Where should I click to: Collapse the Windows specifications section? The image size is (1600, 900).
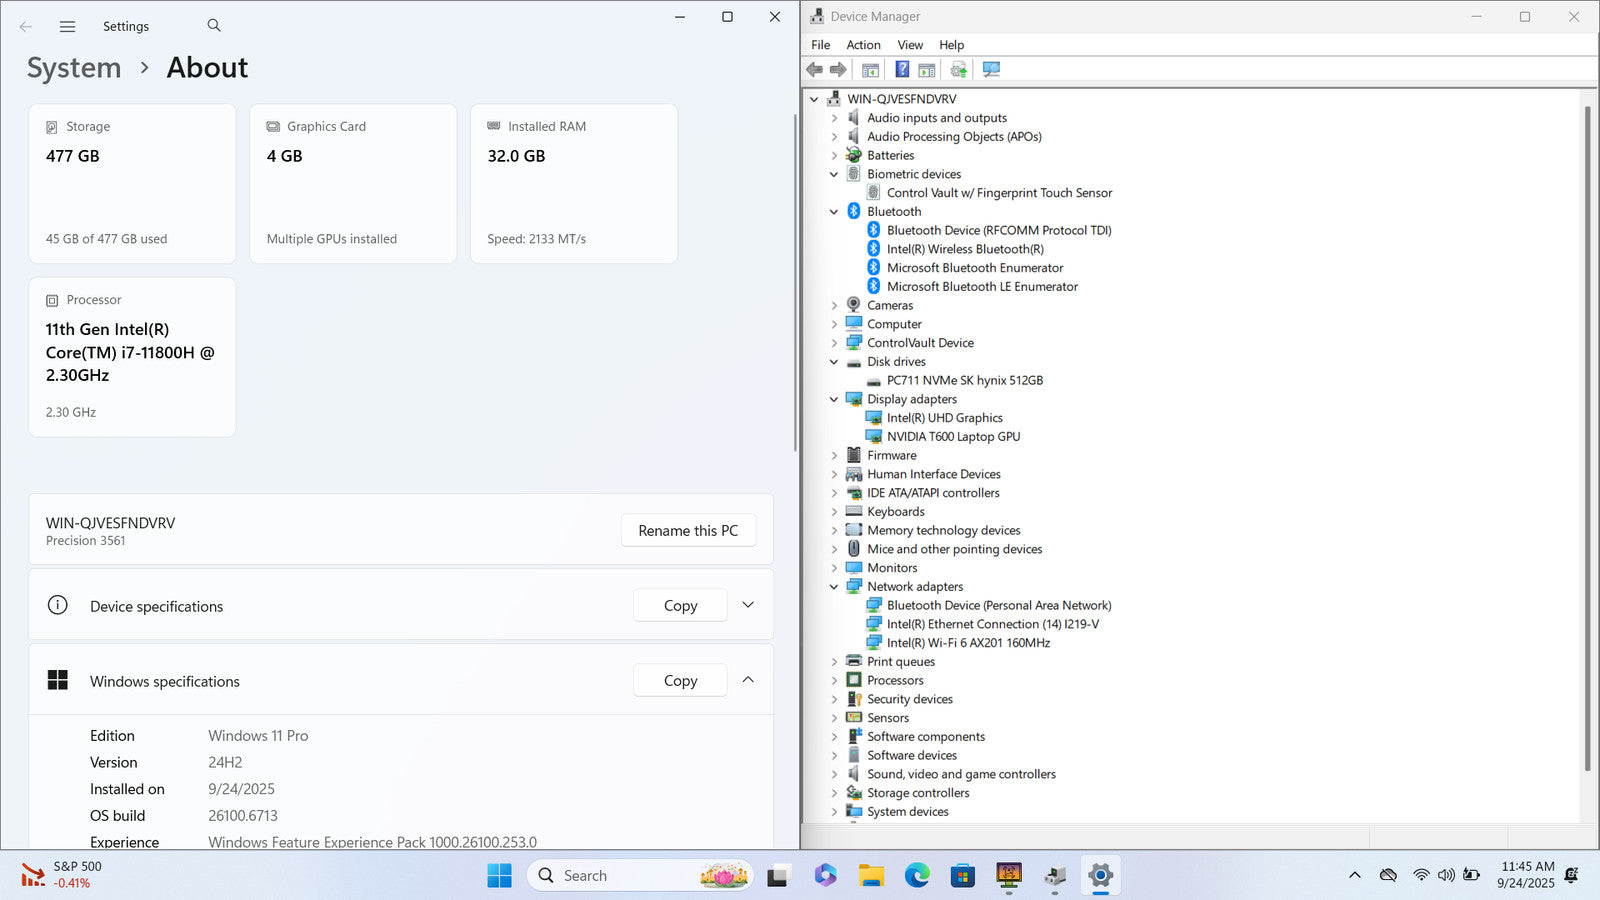coord(748,680)
